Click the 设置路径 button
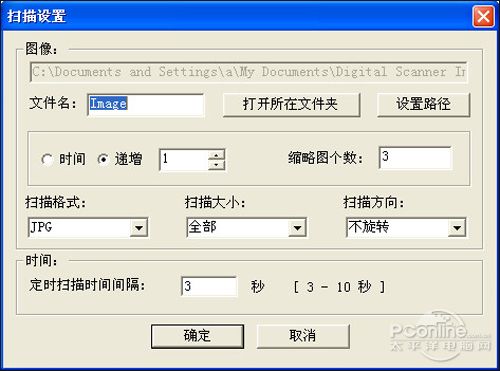 [x=423, y=105]
